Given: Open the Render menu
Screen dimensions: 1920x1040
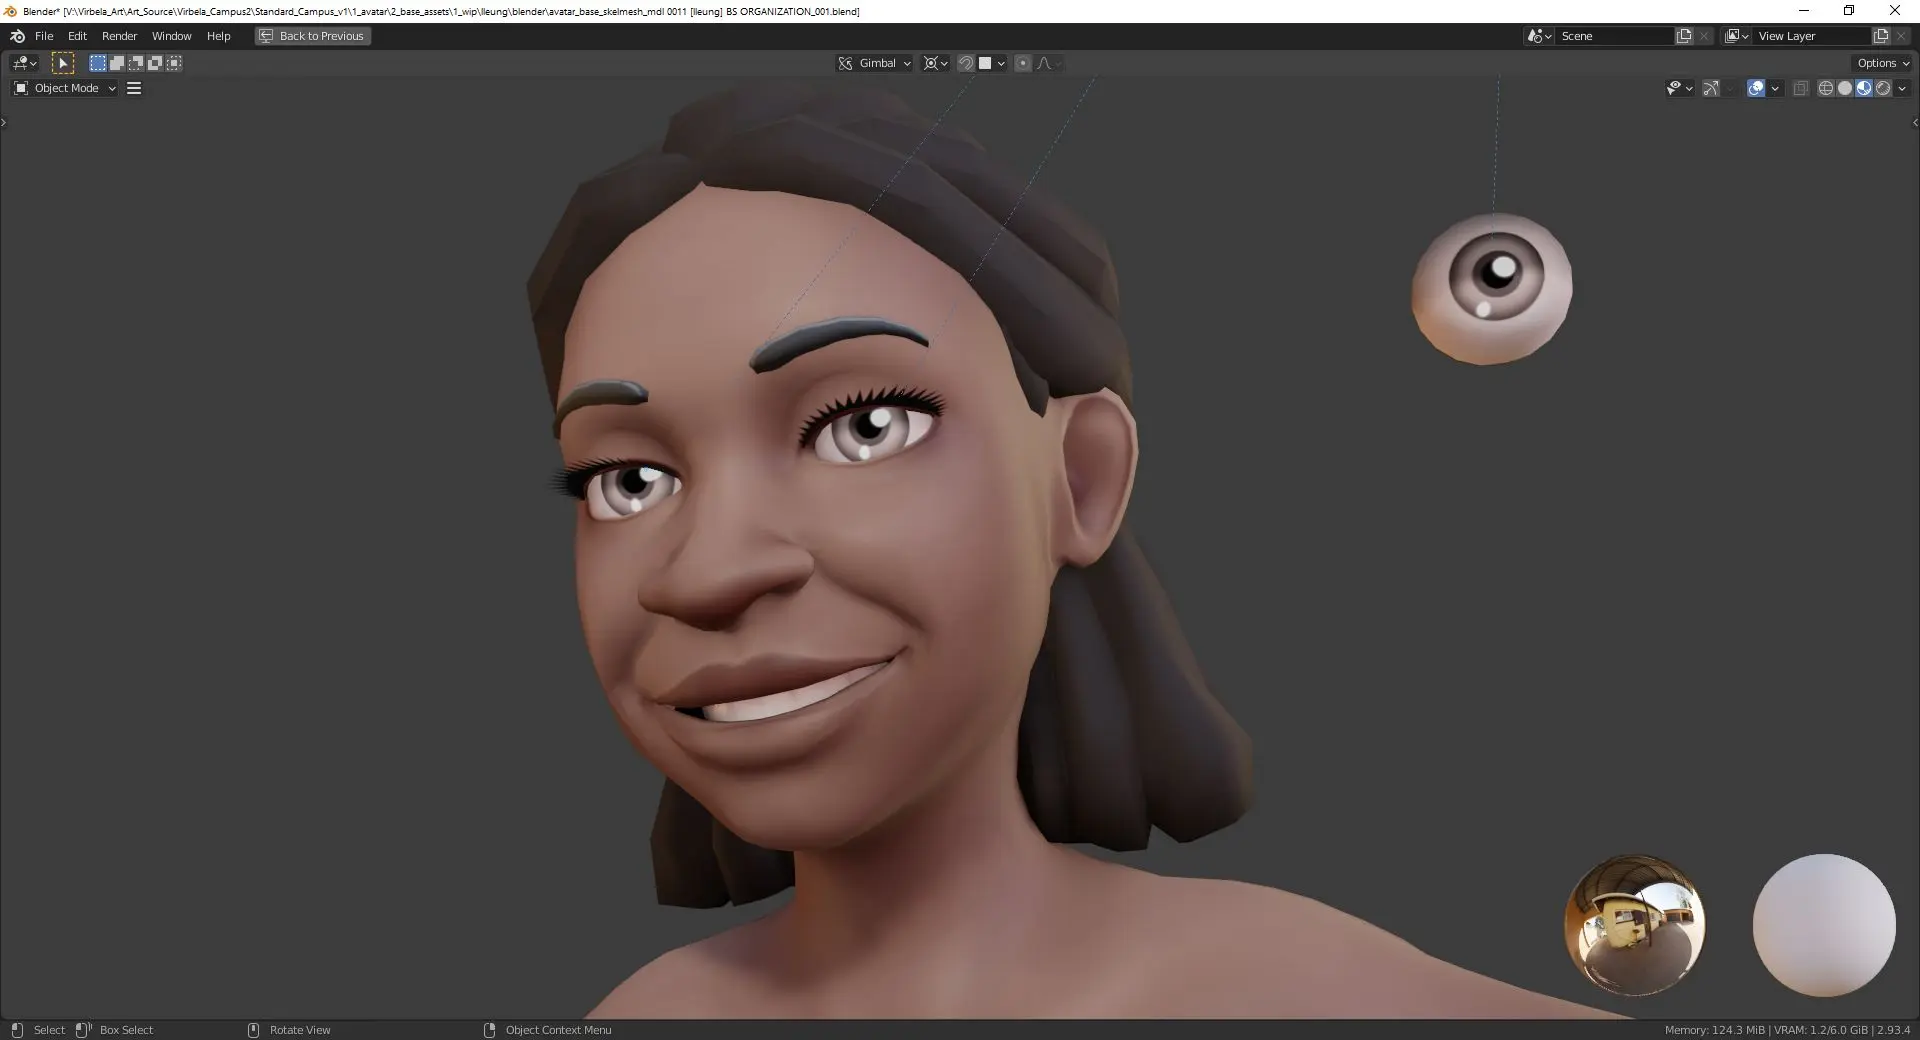Looking at the screenshot, I should point(119,36).
